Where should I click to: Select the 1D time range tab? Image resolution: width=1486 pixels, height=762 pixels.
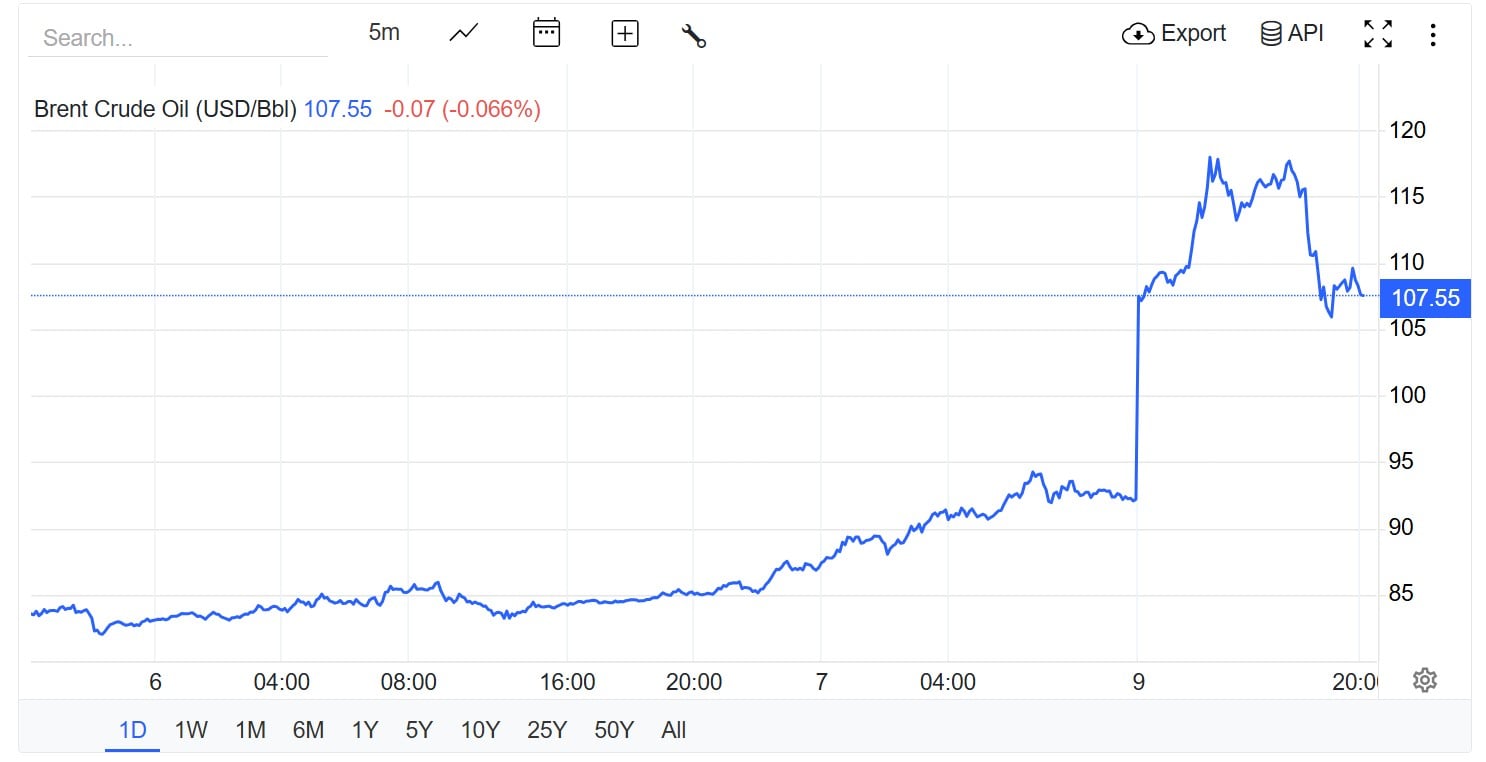coord(133,730)
